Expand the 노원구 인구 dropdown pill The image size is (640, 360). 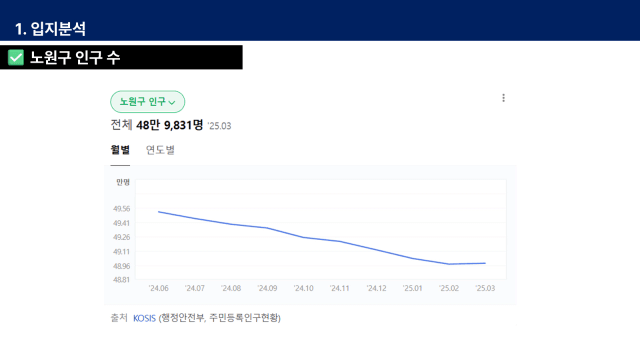coord(147,102)
